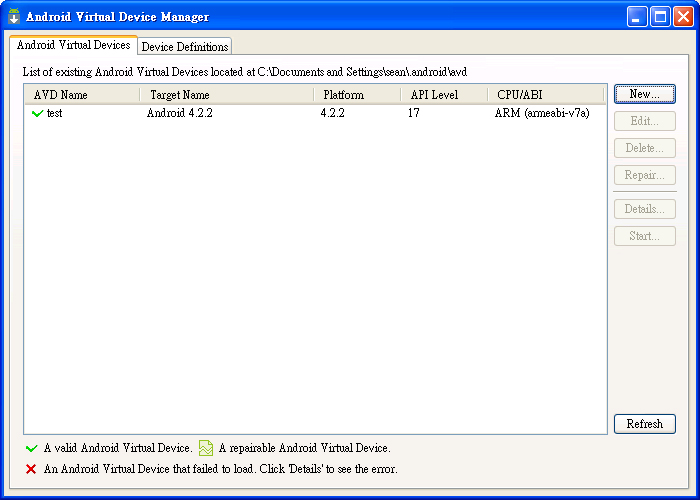The width and height of the screenshot is (700, 500).
Task: Click the ARM (armeabi-v7a) cell
Action: 542,113
